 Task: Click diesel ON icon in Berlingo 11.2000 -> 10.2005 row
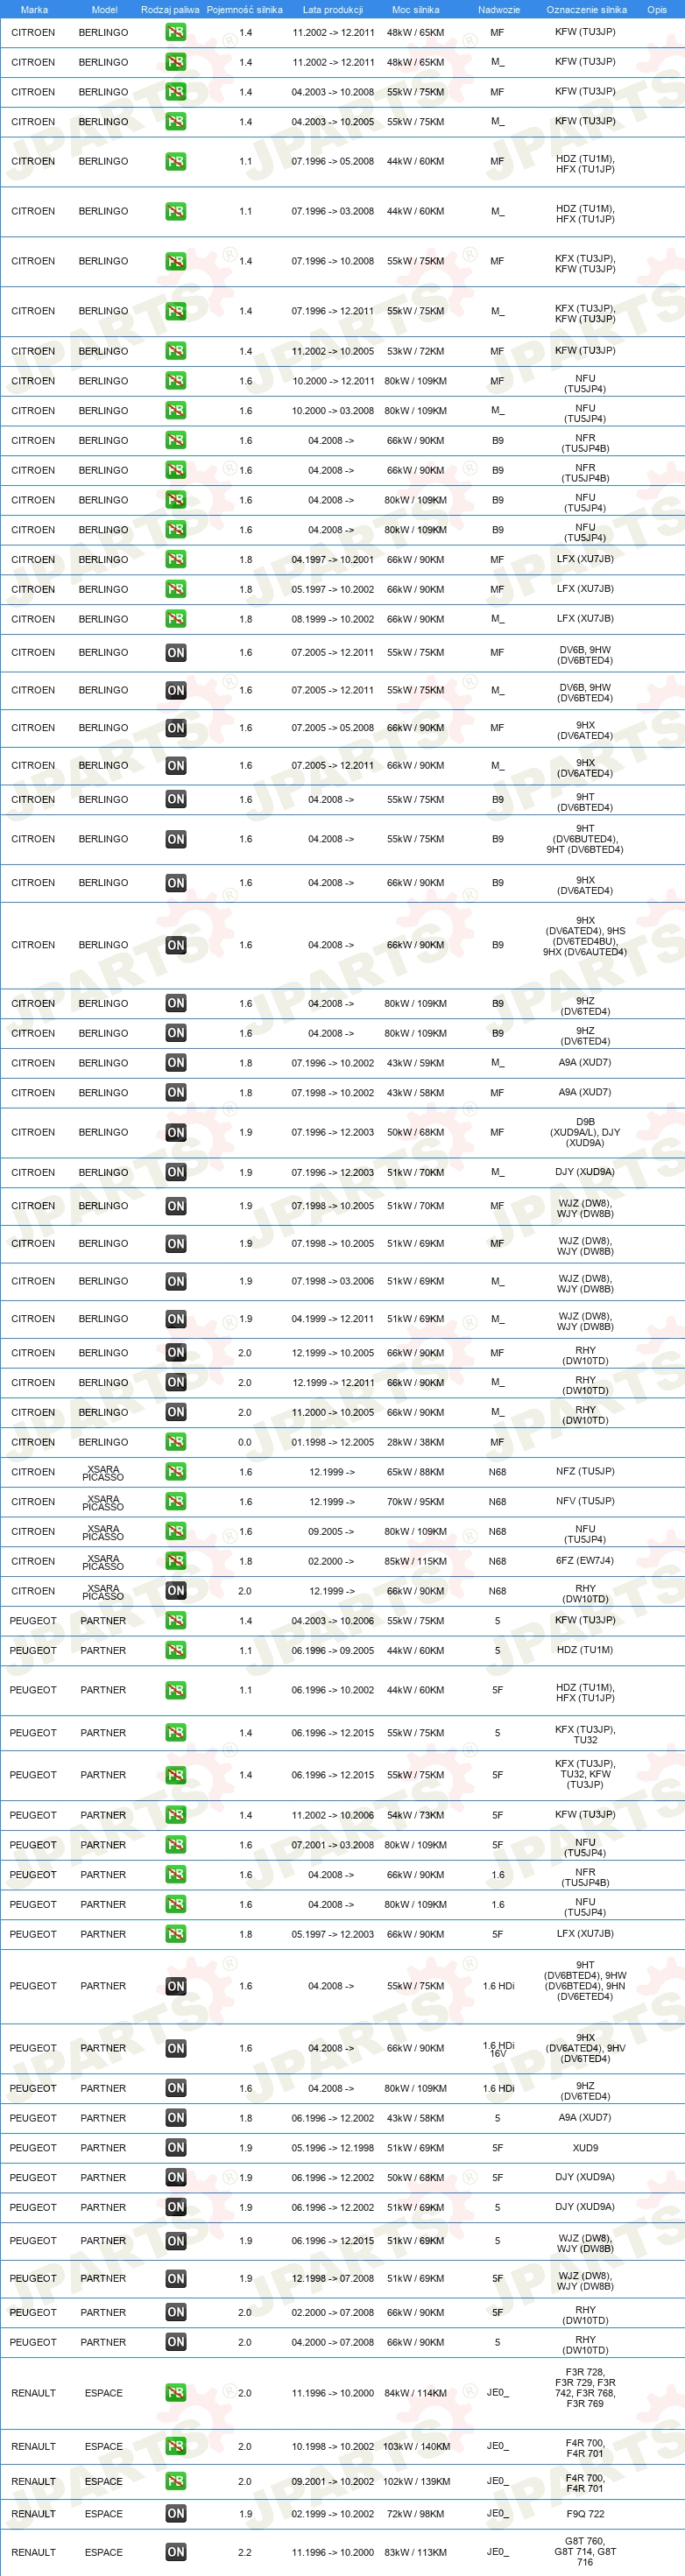(x=176, y=1412)
